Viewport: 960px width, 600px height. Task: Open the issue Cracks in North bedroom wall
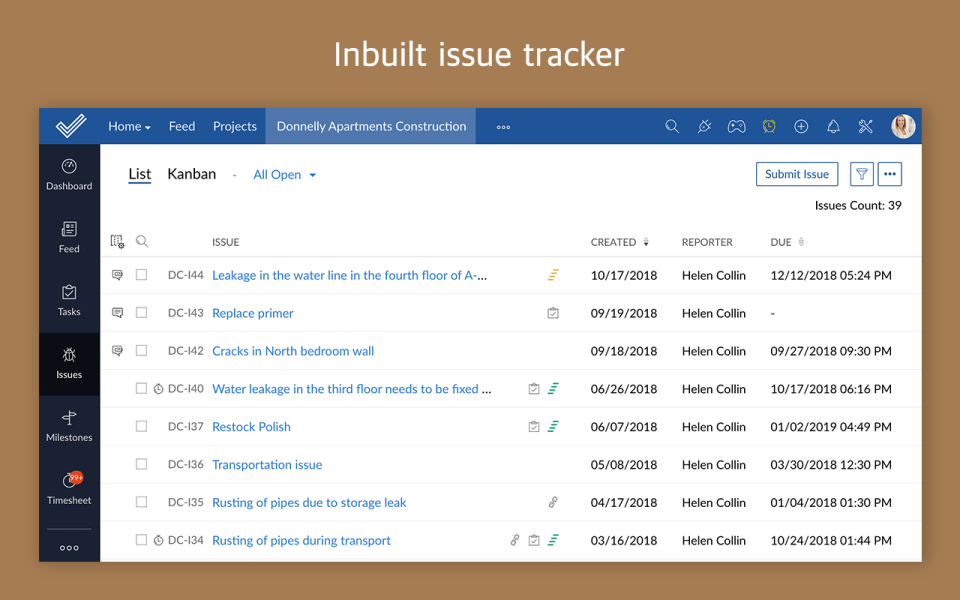pyautogui.click(x=292, y=351)
